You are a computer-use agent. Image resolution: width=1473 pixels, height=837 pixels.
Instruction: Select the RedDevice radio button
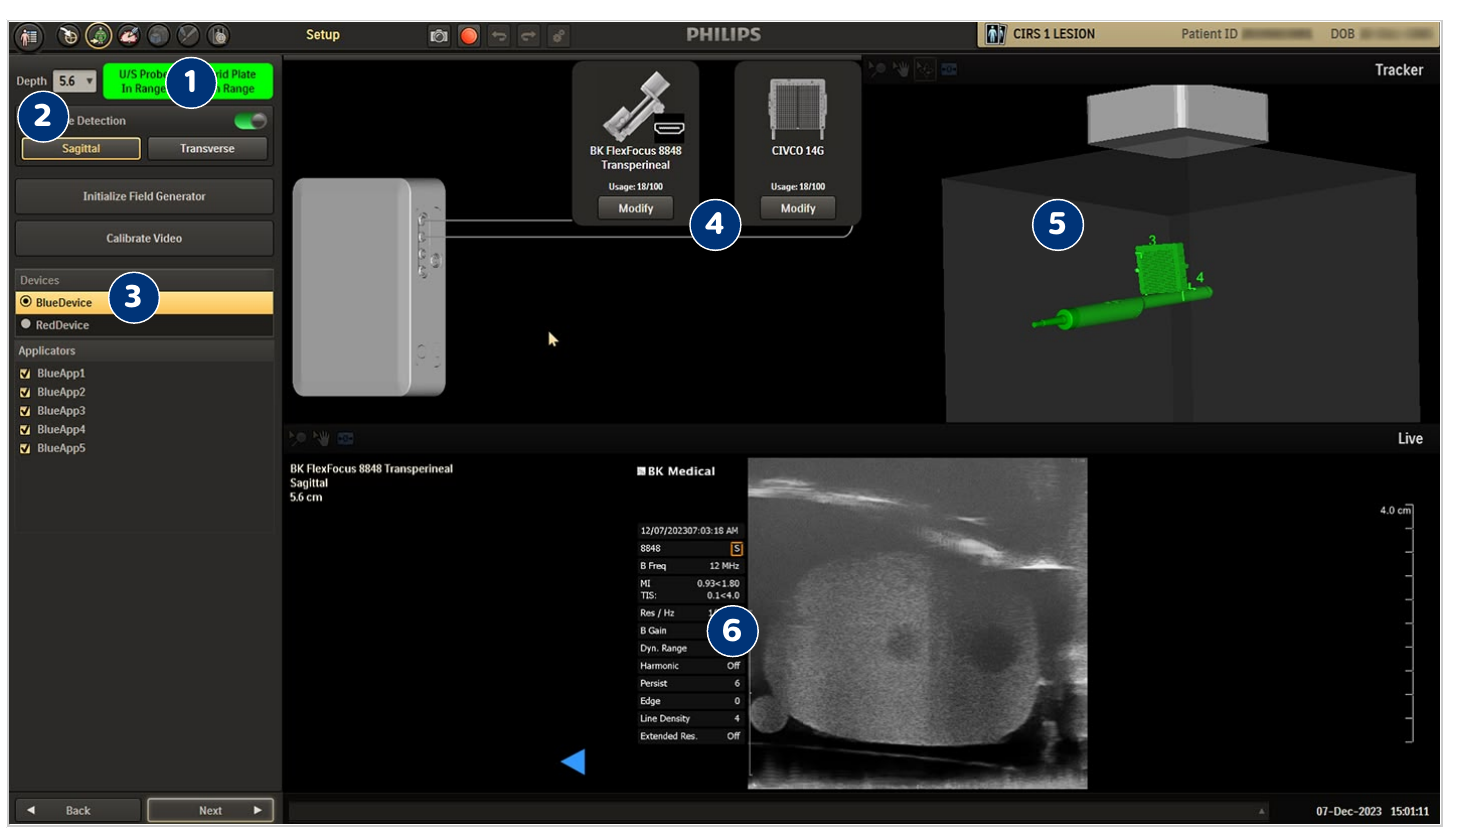tap(26, 324)
